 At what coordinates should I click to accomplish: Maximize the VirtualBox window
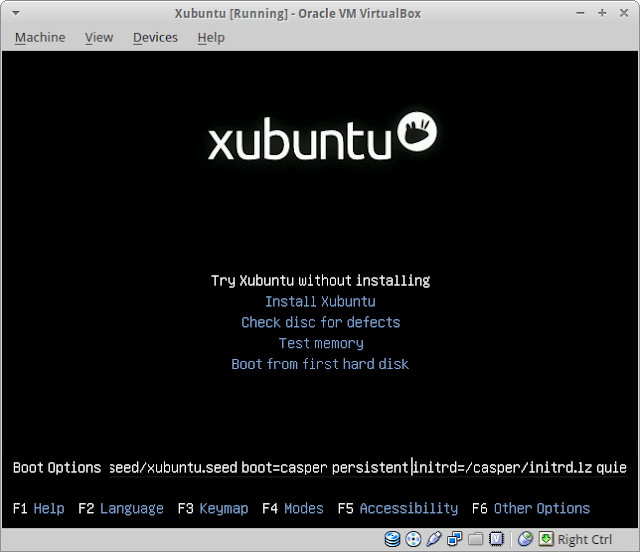pyautogui.click(x=602, y=13)
